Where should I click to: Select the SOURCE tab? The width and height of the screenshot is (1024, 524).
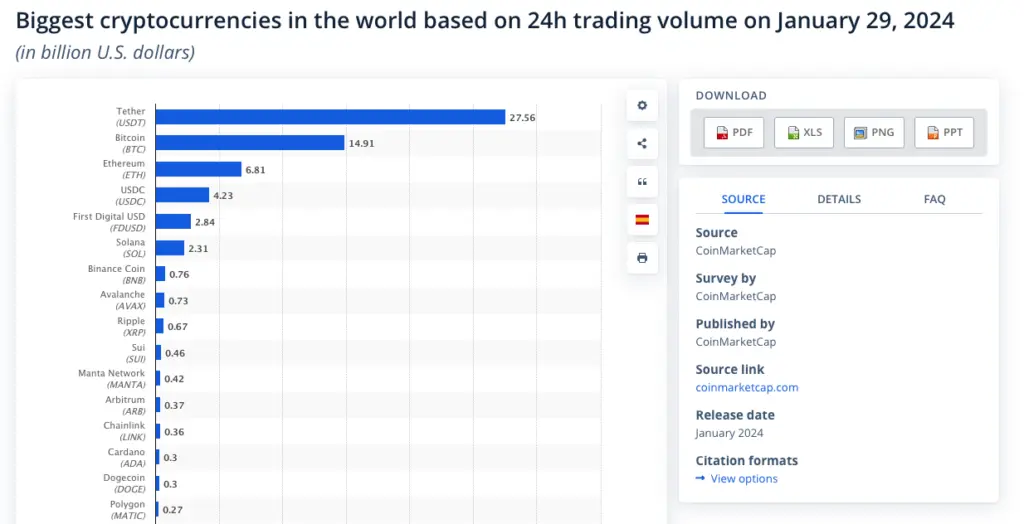(743, 199)
